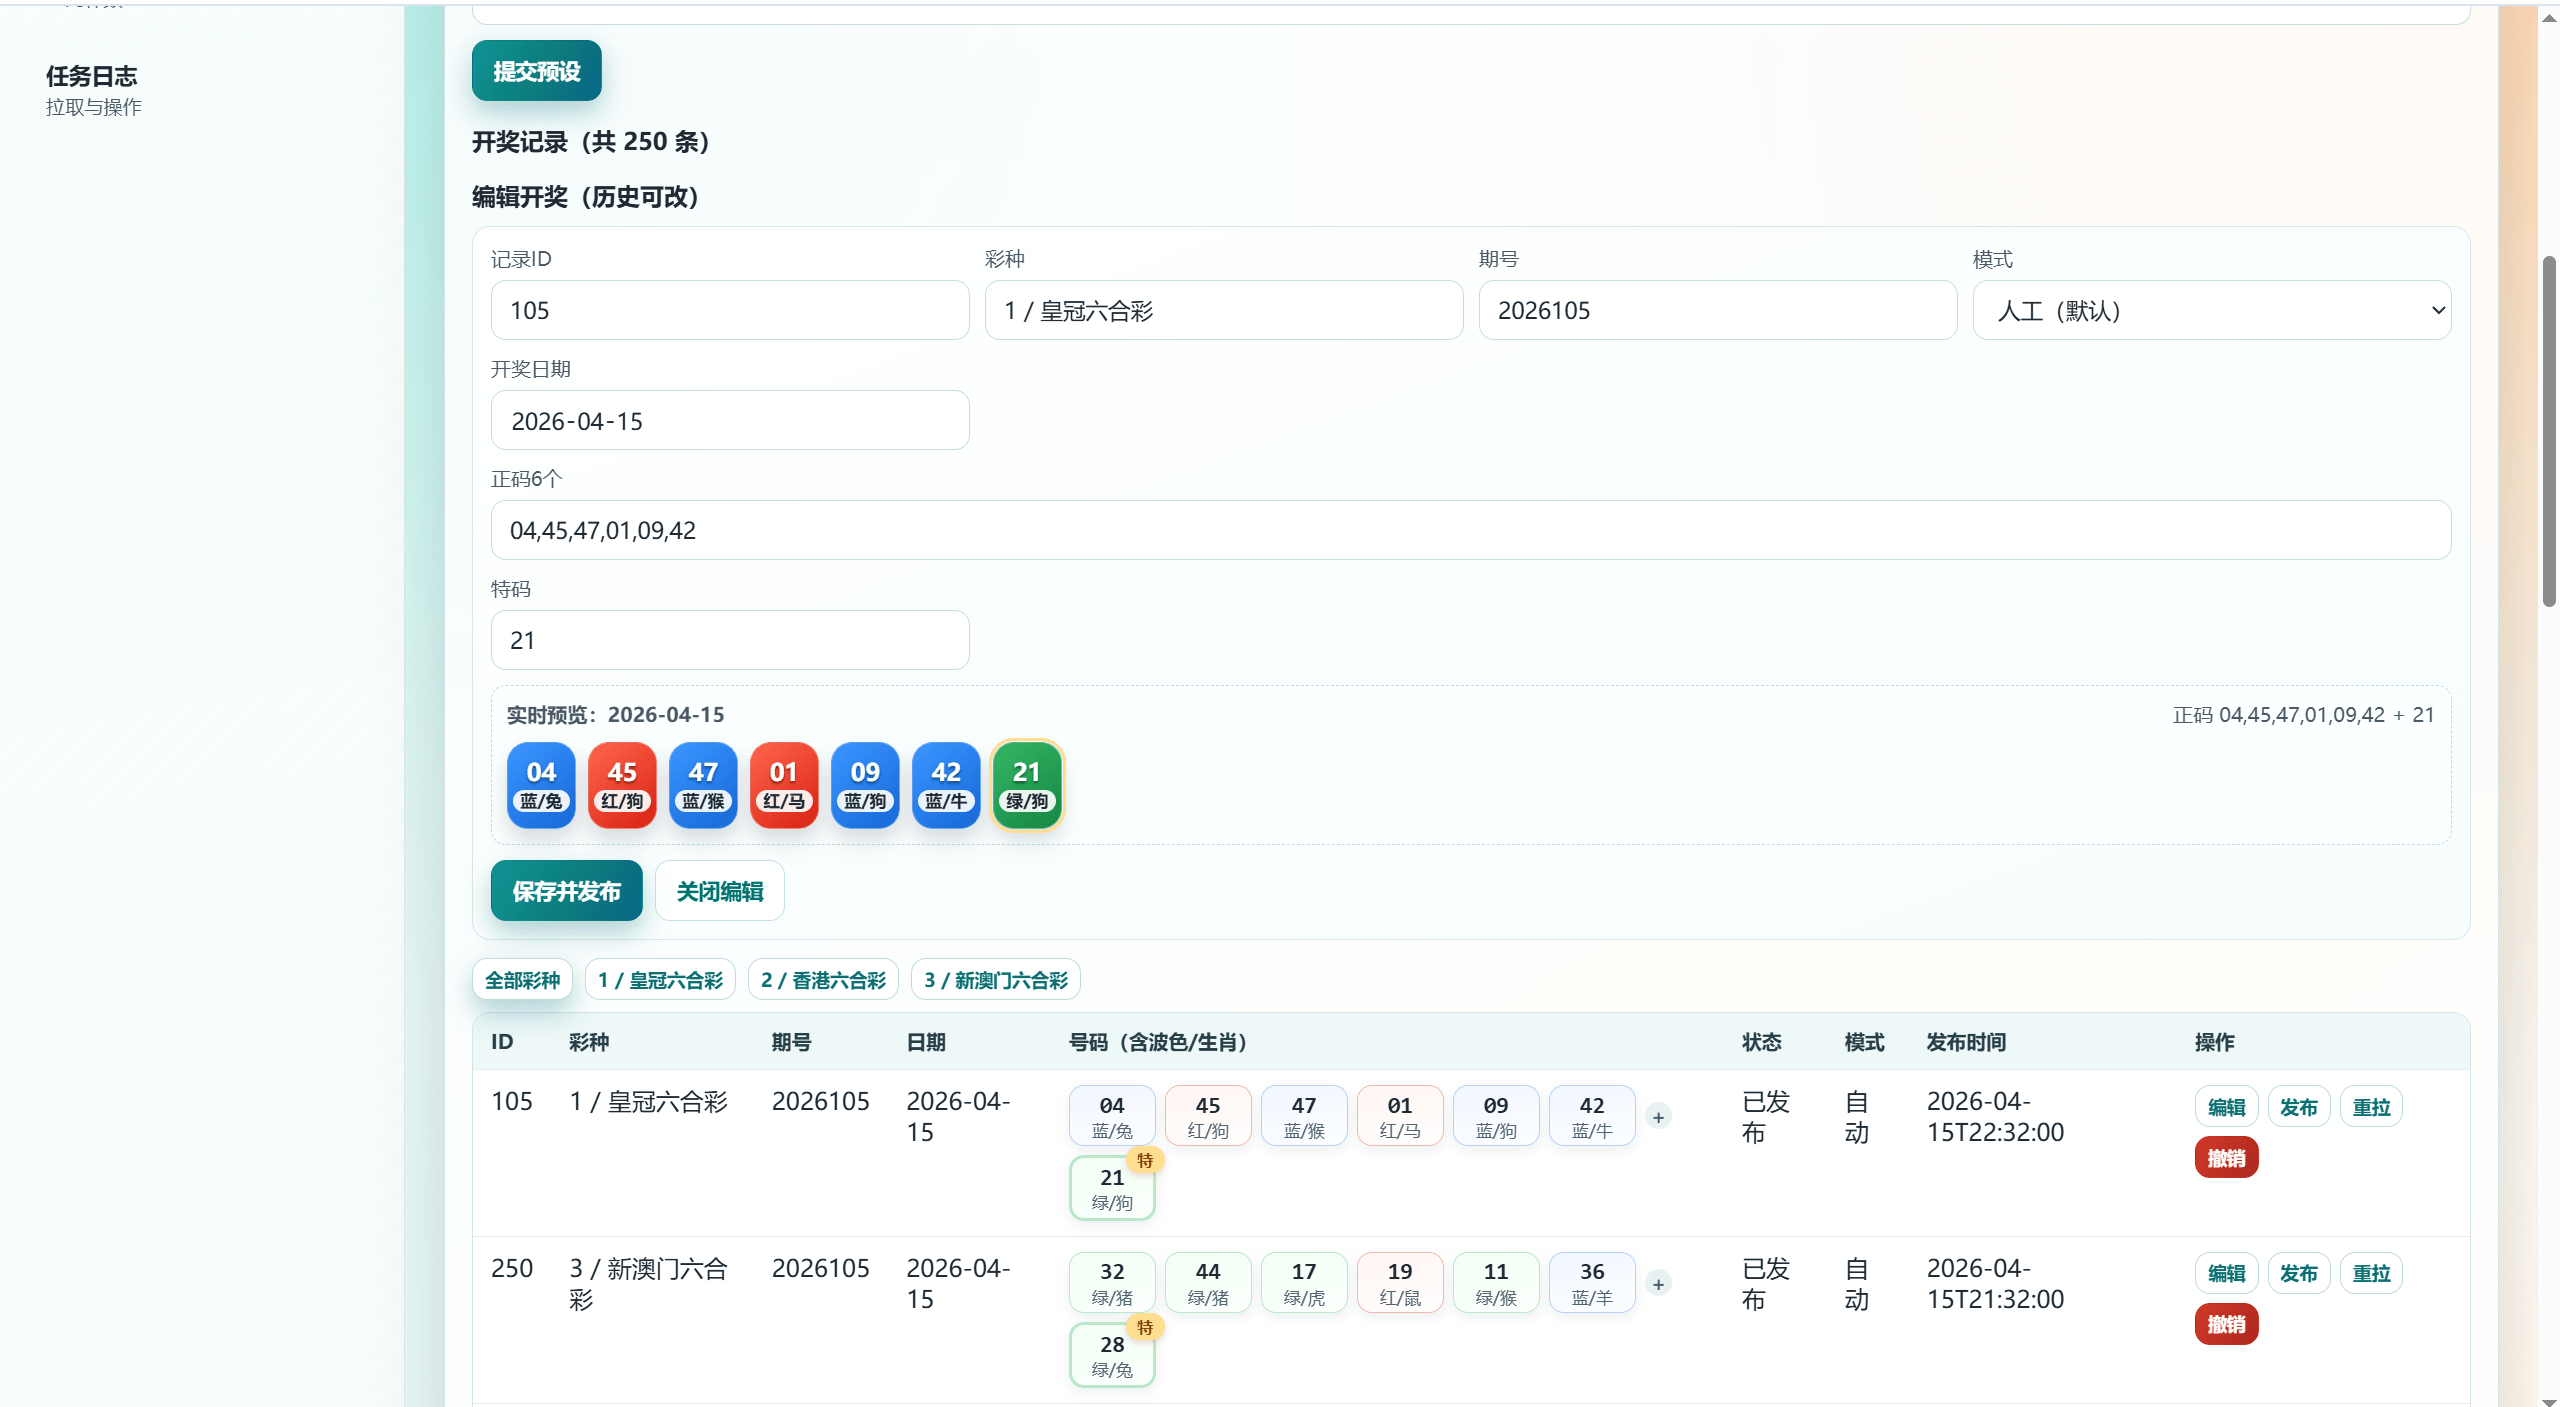2560x1407 pixels.
Task: Click blue preview ball 04 蓝/兔
Action: [x=541, y=785]
